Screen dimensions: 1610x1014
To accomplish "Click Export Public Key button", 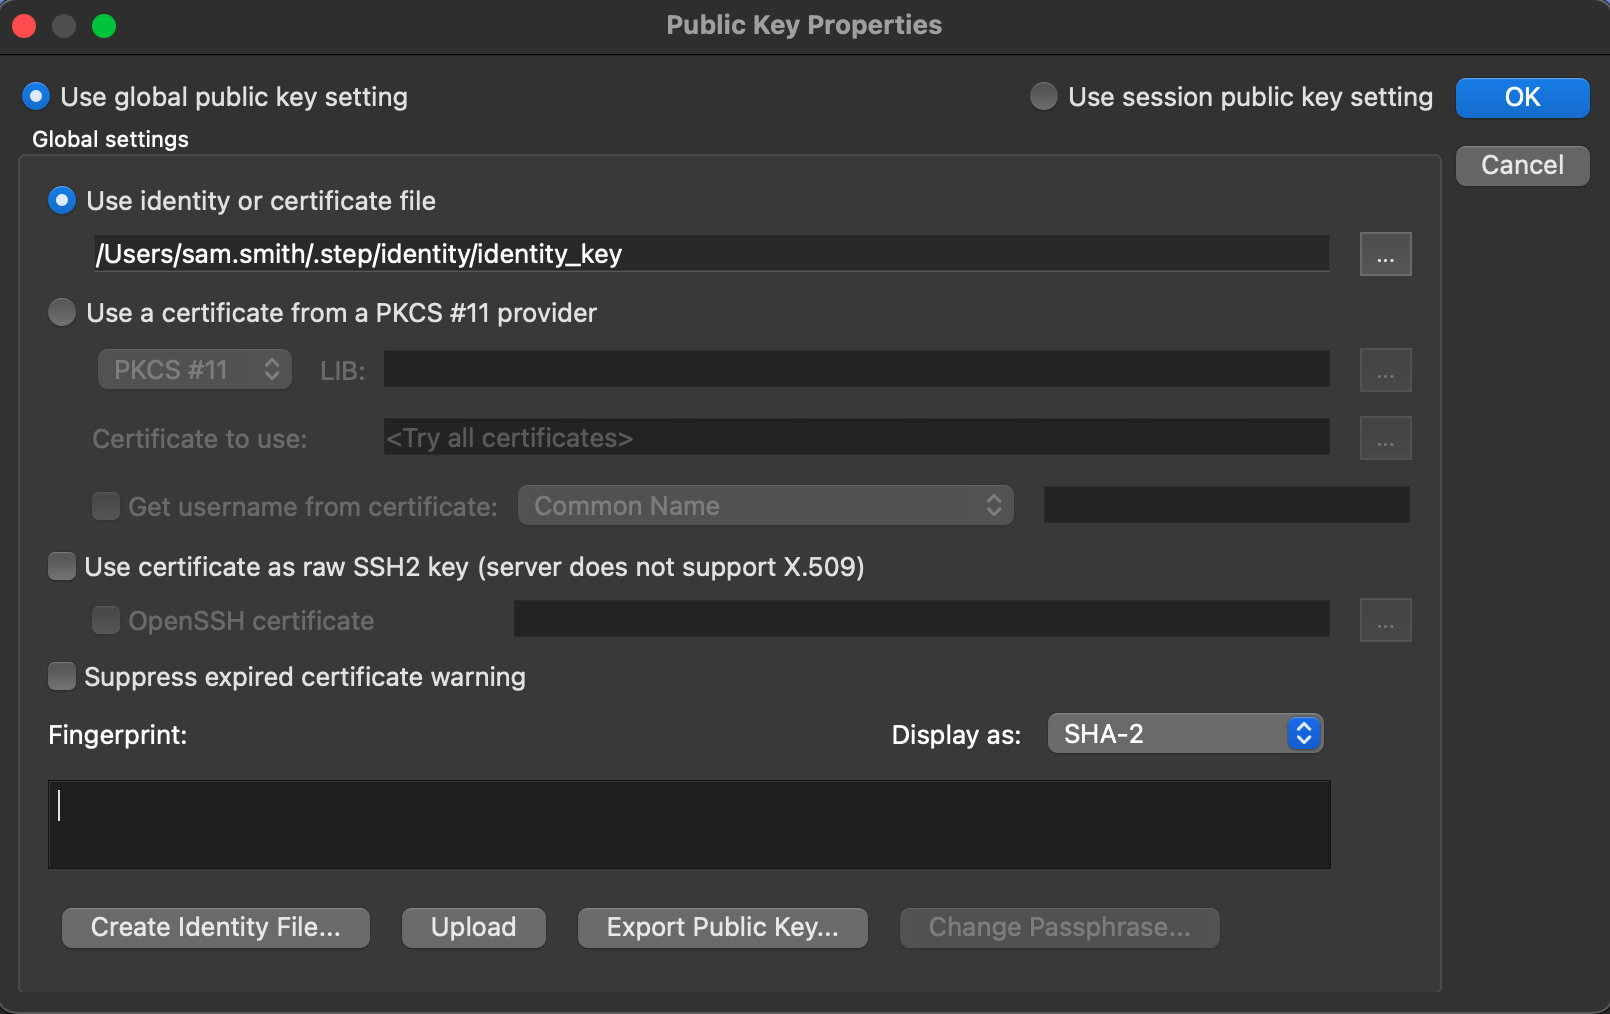I will point(722,927).
